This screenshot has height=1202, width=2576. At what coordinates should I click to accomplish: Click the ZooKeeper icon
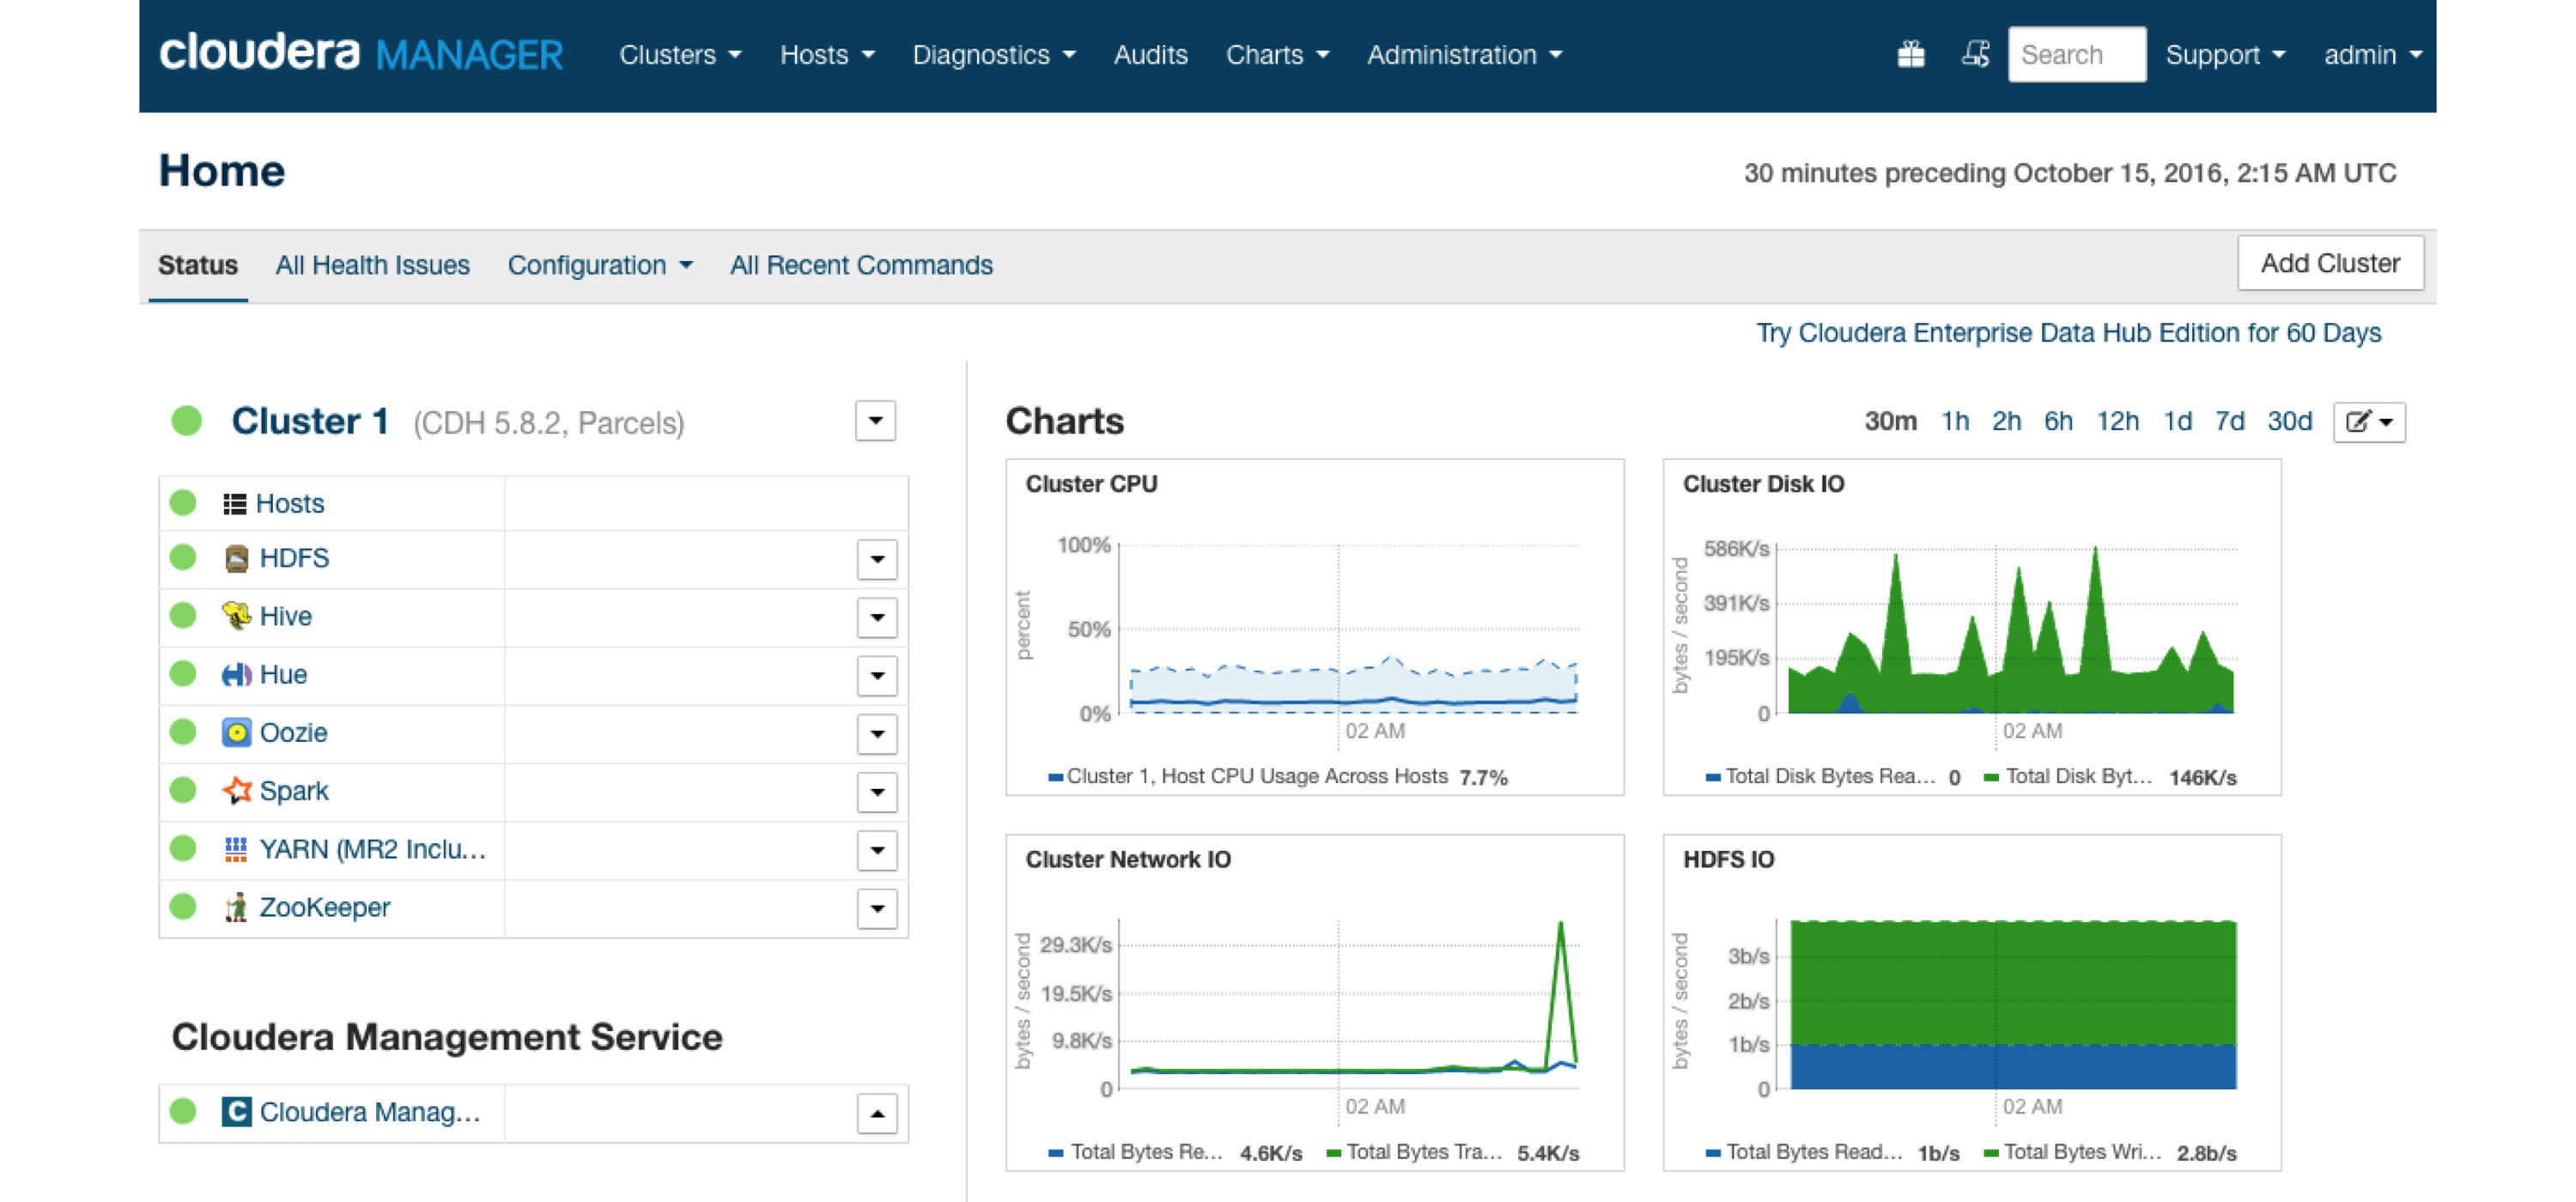tap(237, 907)
